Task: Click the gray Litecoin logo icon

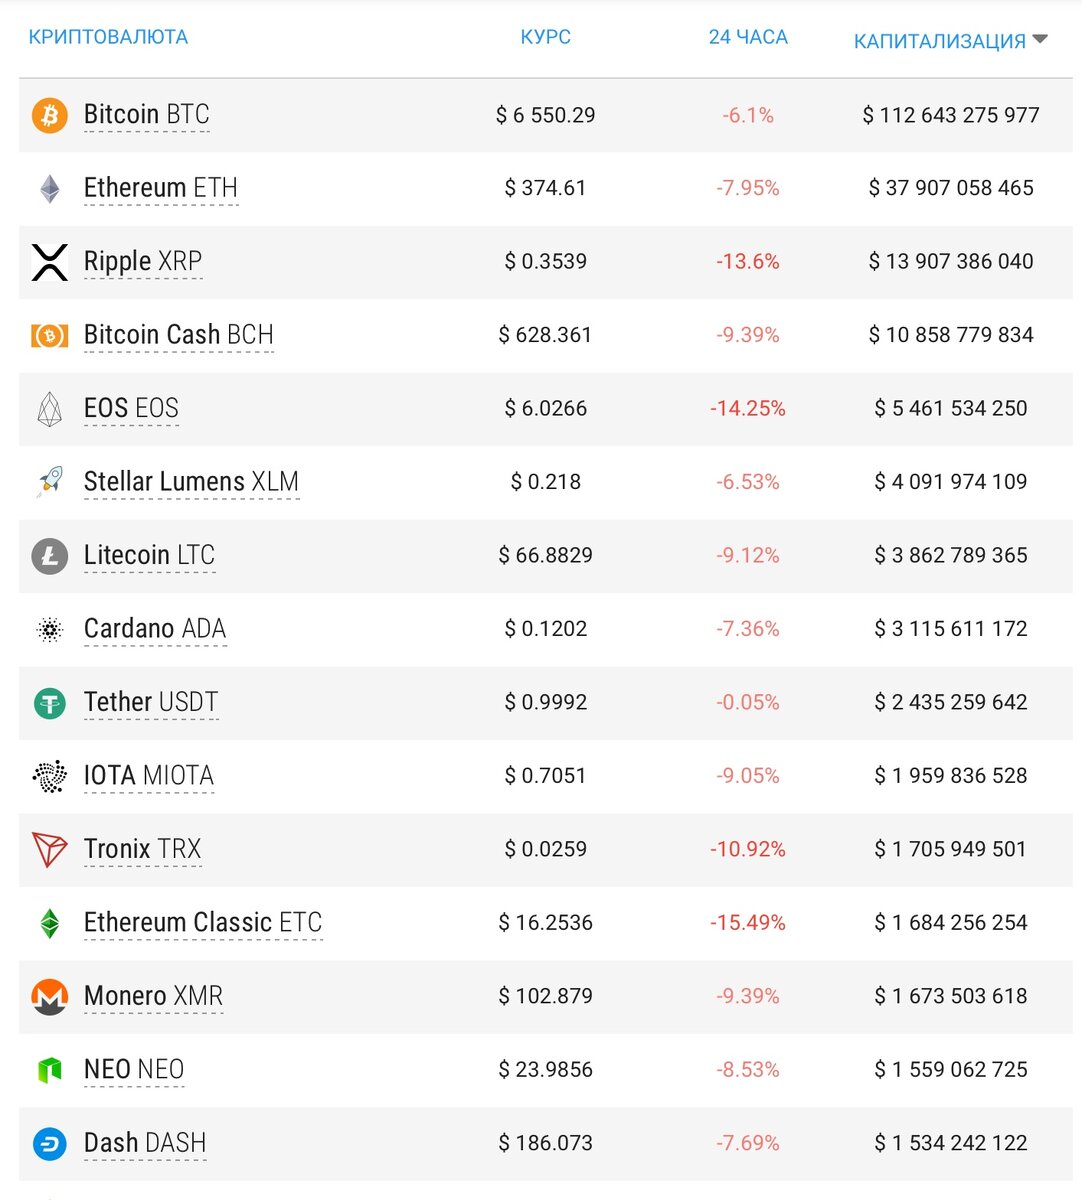Action: coord(49,556)
